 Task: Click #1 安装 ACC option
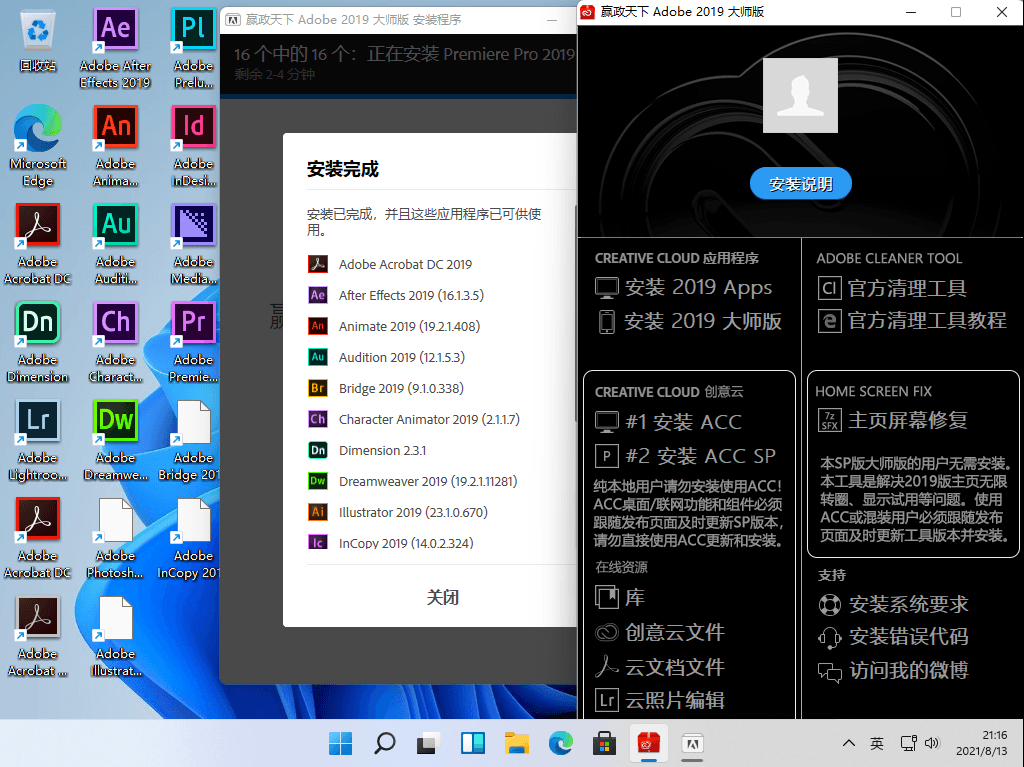[x=669, y=421]
